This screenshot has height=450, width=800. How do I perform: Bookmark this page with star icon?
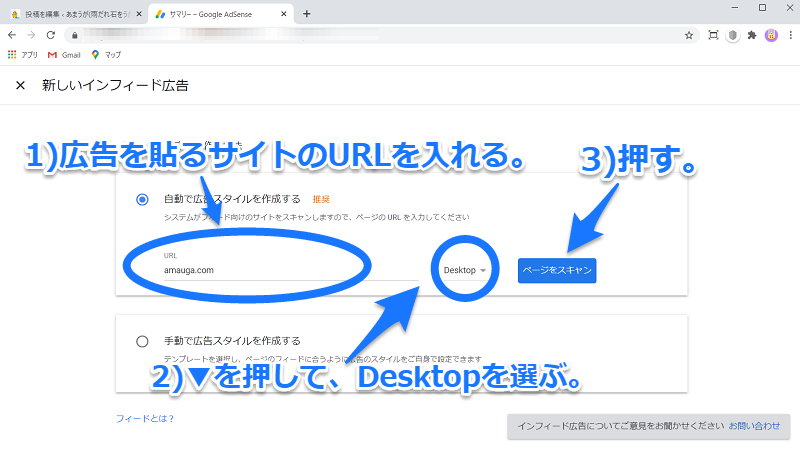689,34
